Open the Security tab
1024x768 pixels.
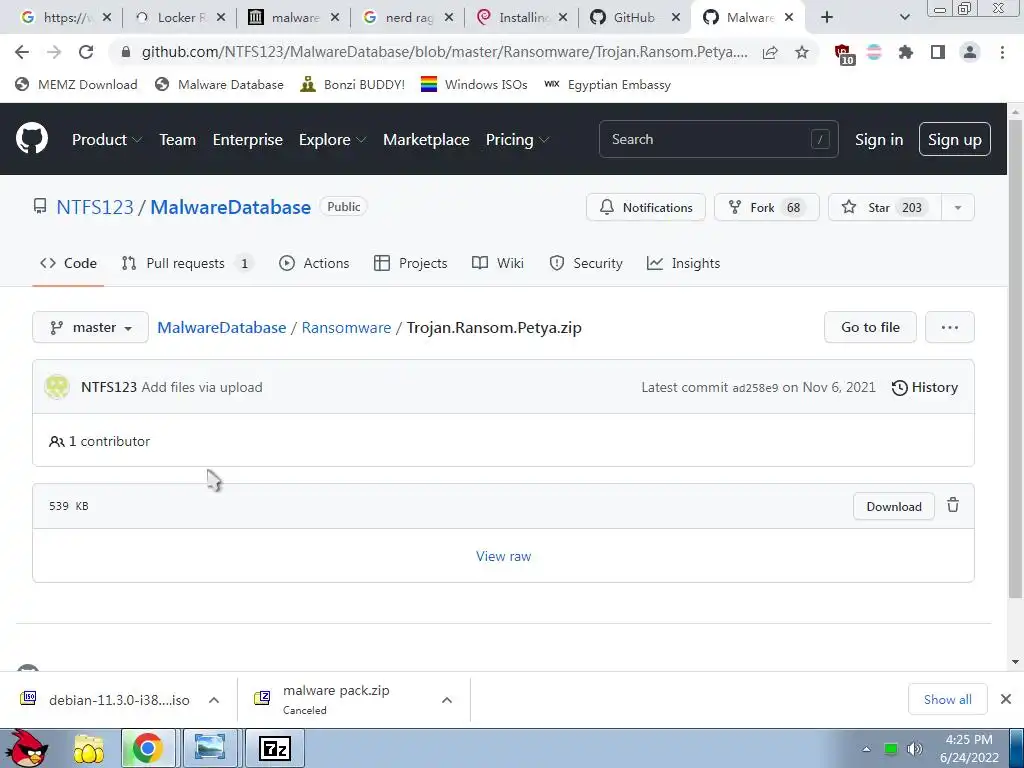click(586, 263)
